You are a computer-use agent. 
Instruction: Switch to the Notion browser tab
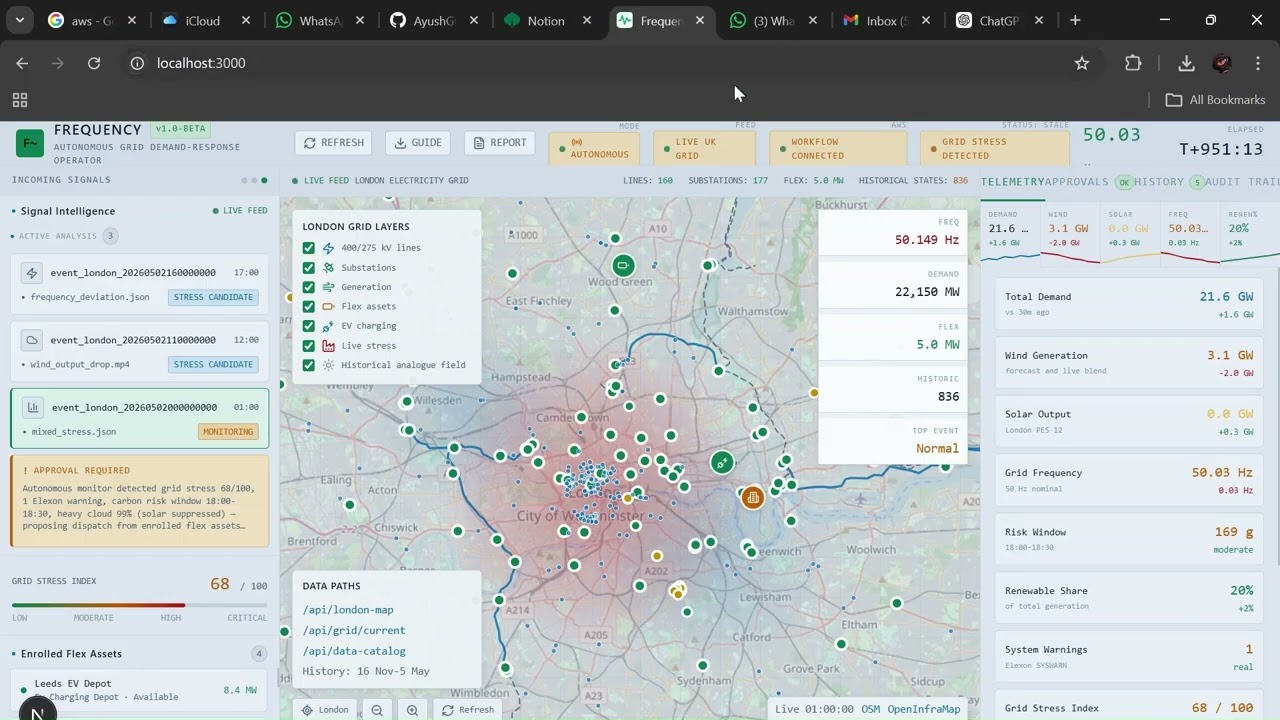546,20
